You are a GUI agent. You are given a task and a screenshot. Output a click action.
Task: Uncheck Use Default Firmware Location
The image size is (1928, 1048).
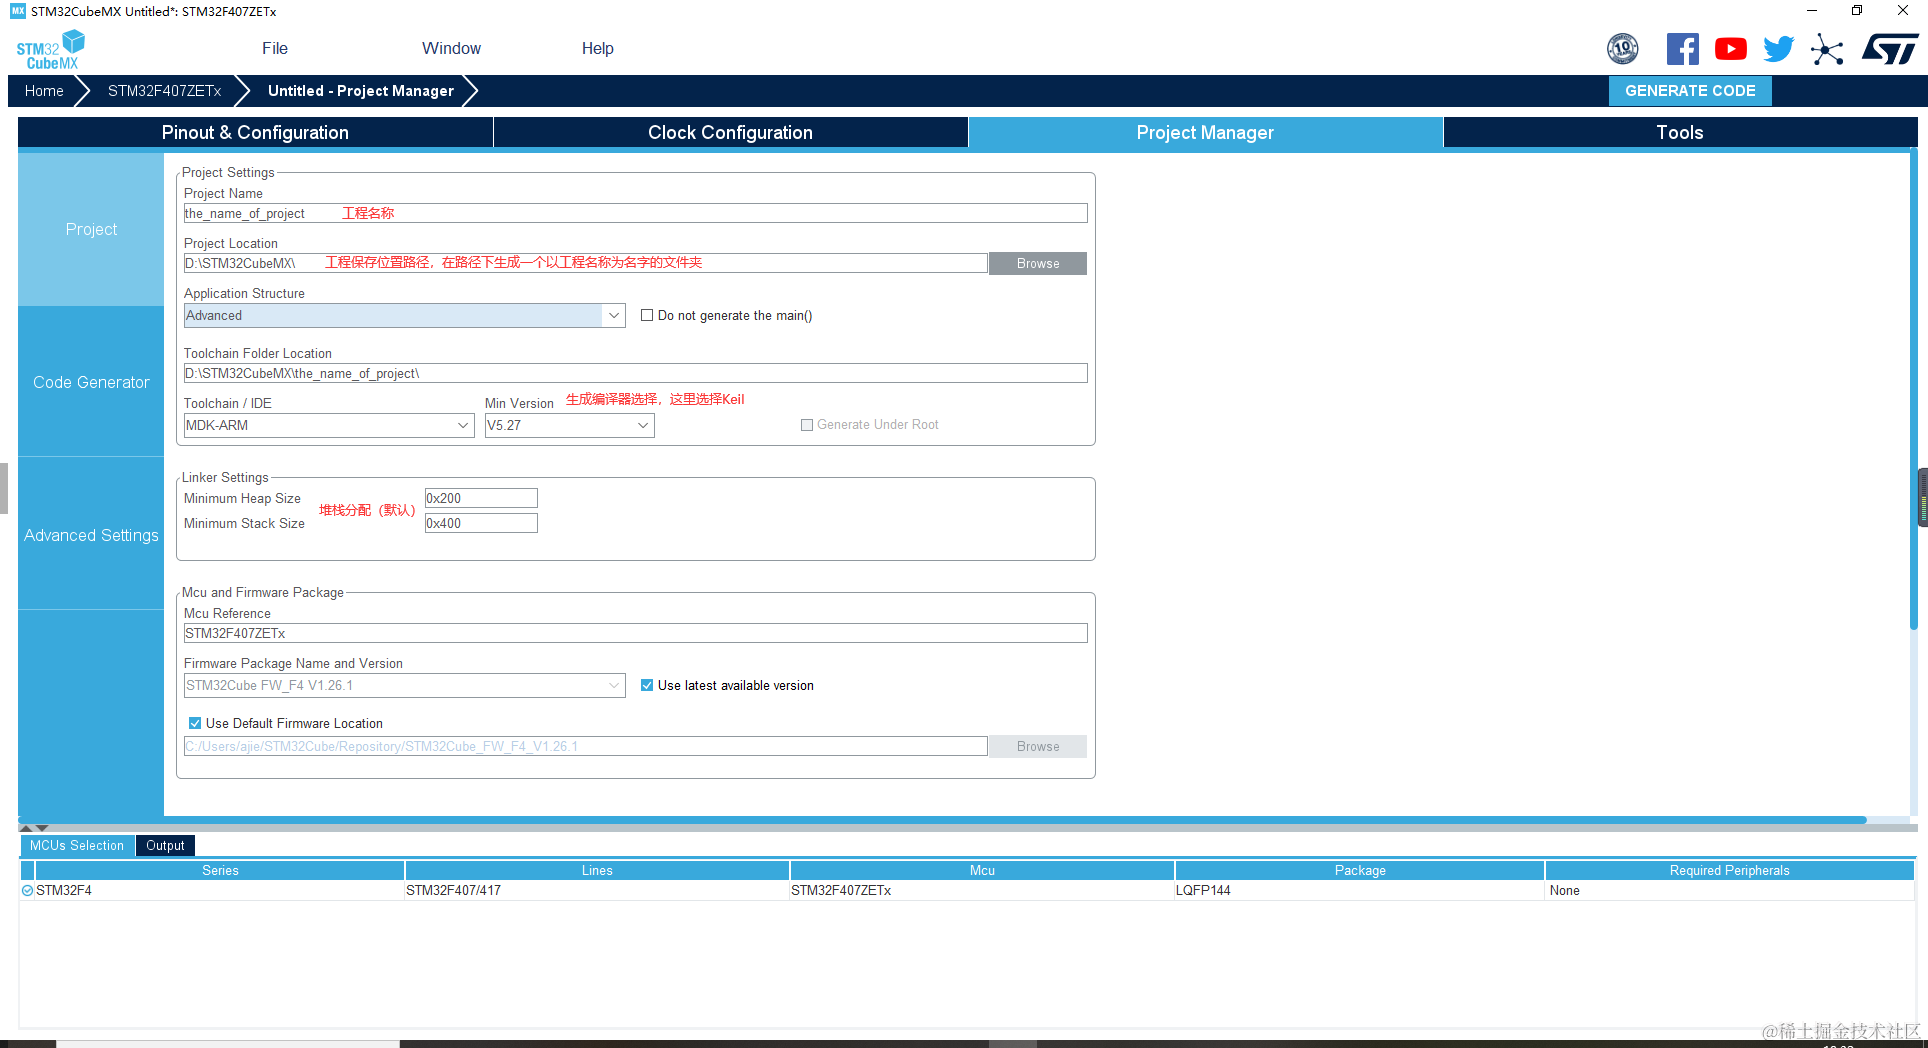click(195, 723)
